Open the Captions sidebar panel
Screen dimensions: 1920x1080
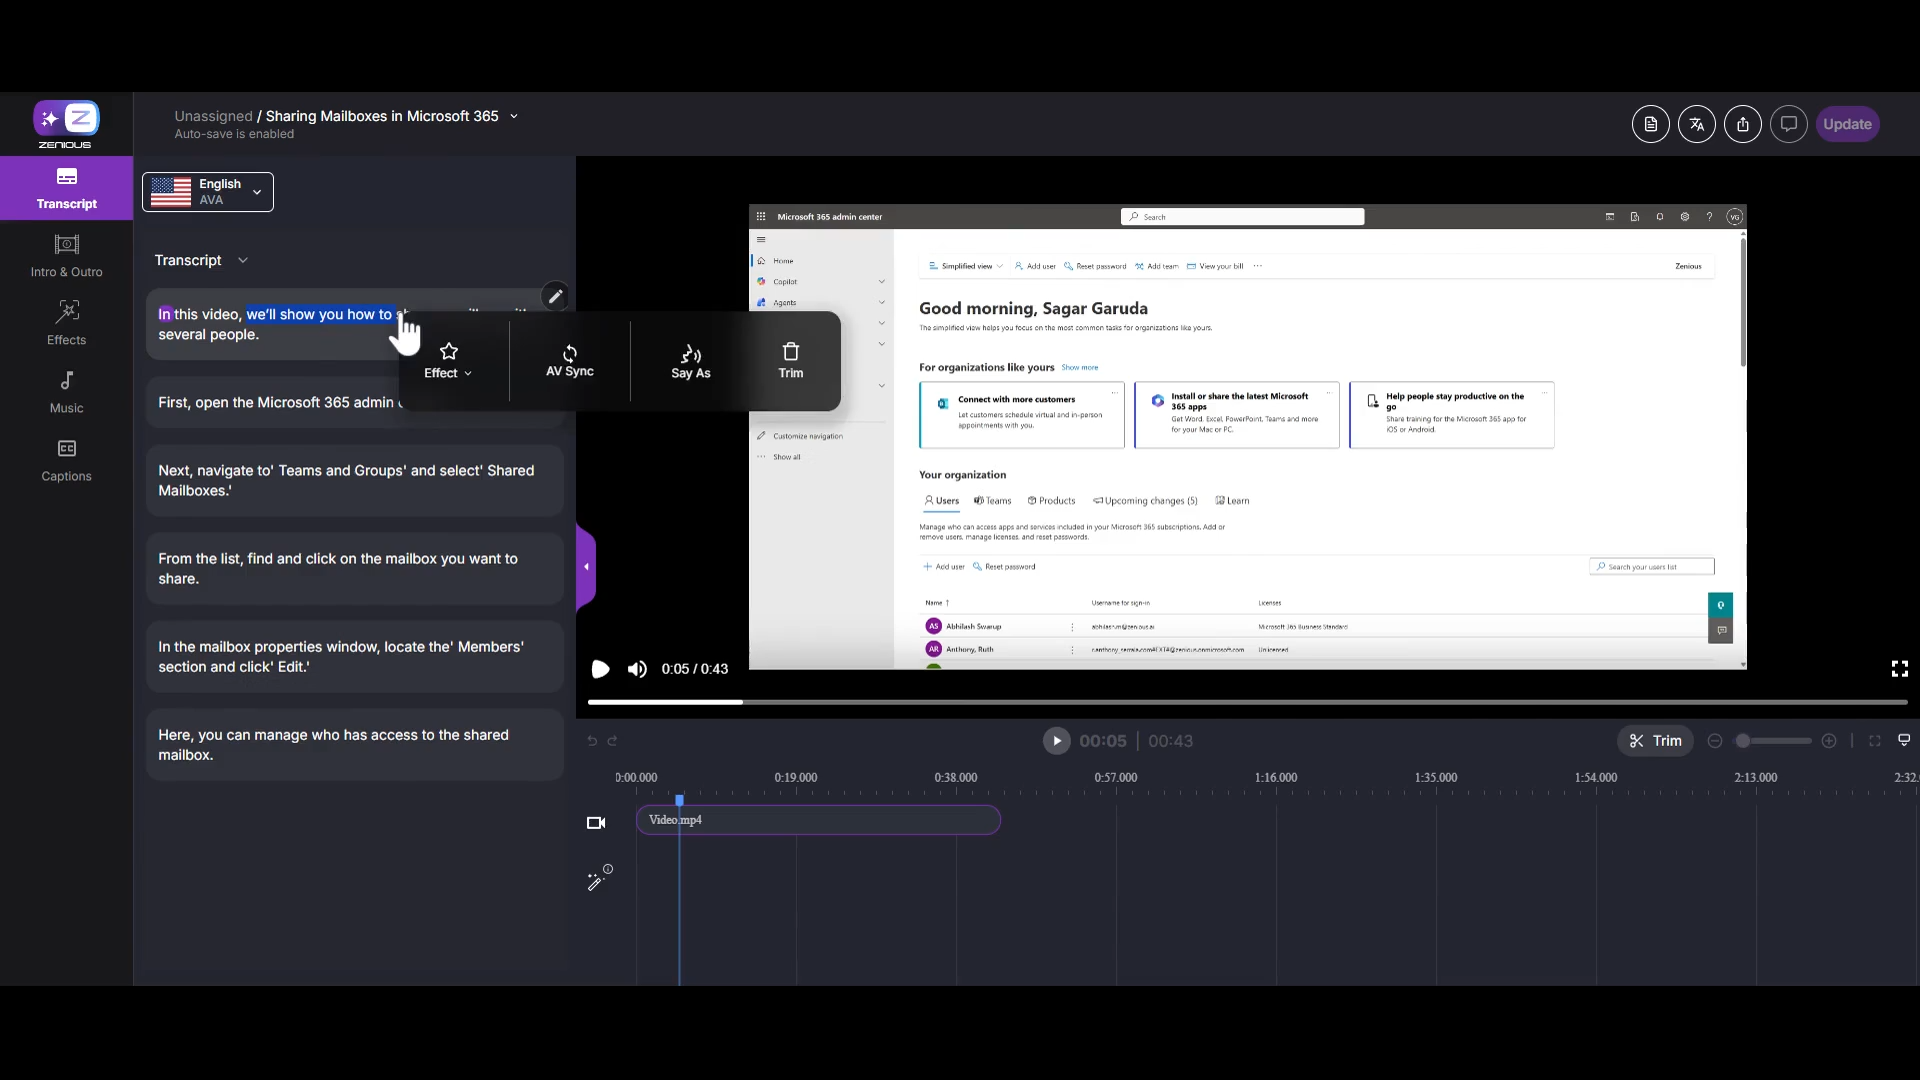(x=66, y=460)
